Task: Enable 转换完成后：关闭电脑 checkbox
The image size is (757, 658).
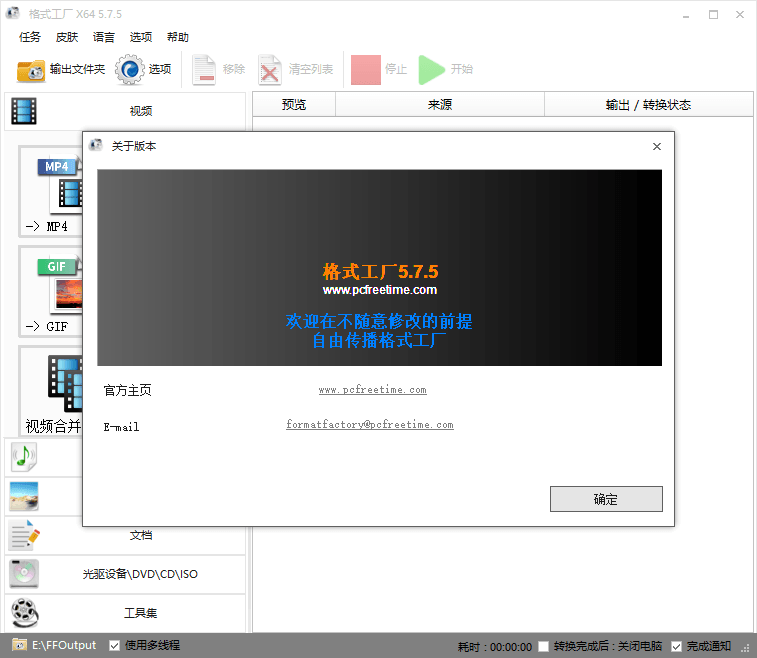Action: 543,646
